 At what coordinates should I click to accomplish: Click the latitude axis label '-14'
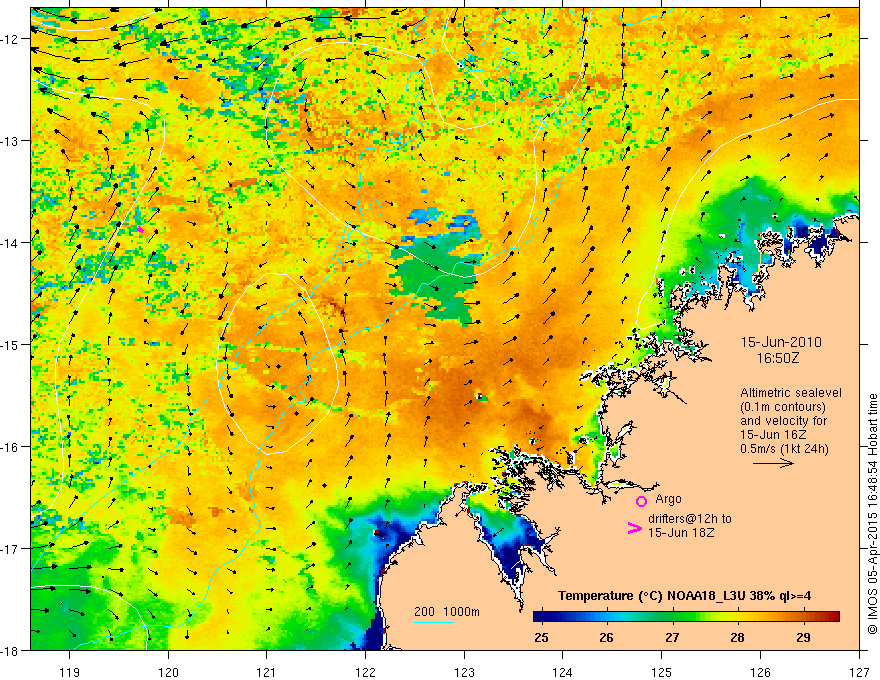pos(10,243)
